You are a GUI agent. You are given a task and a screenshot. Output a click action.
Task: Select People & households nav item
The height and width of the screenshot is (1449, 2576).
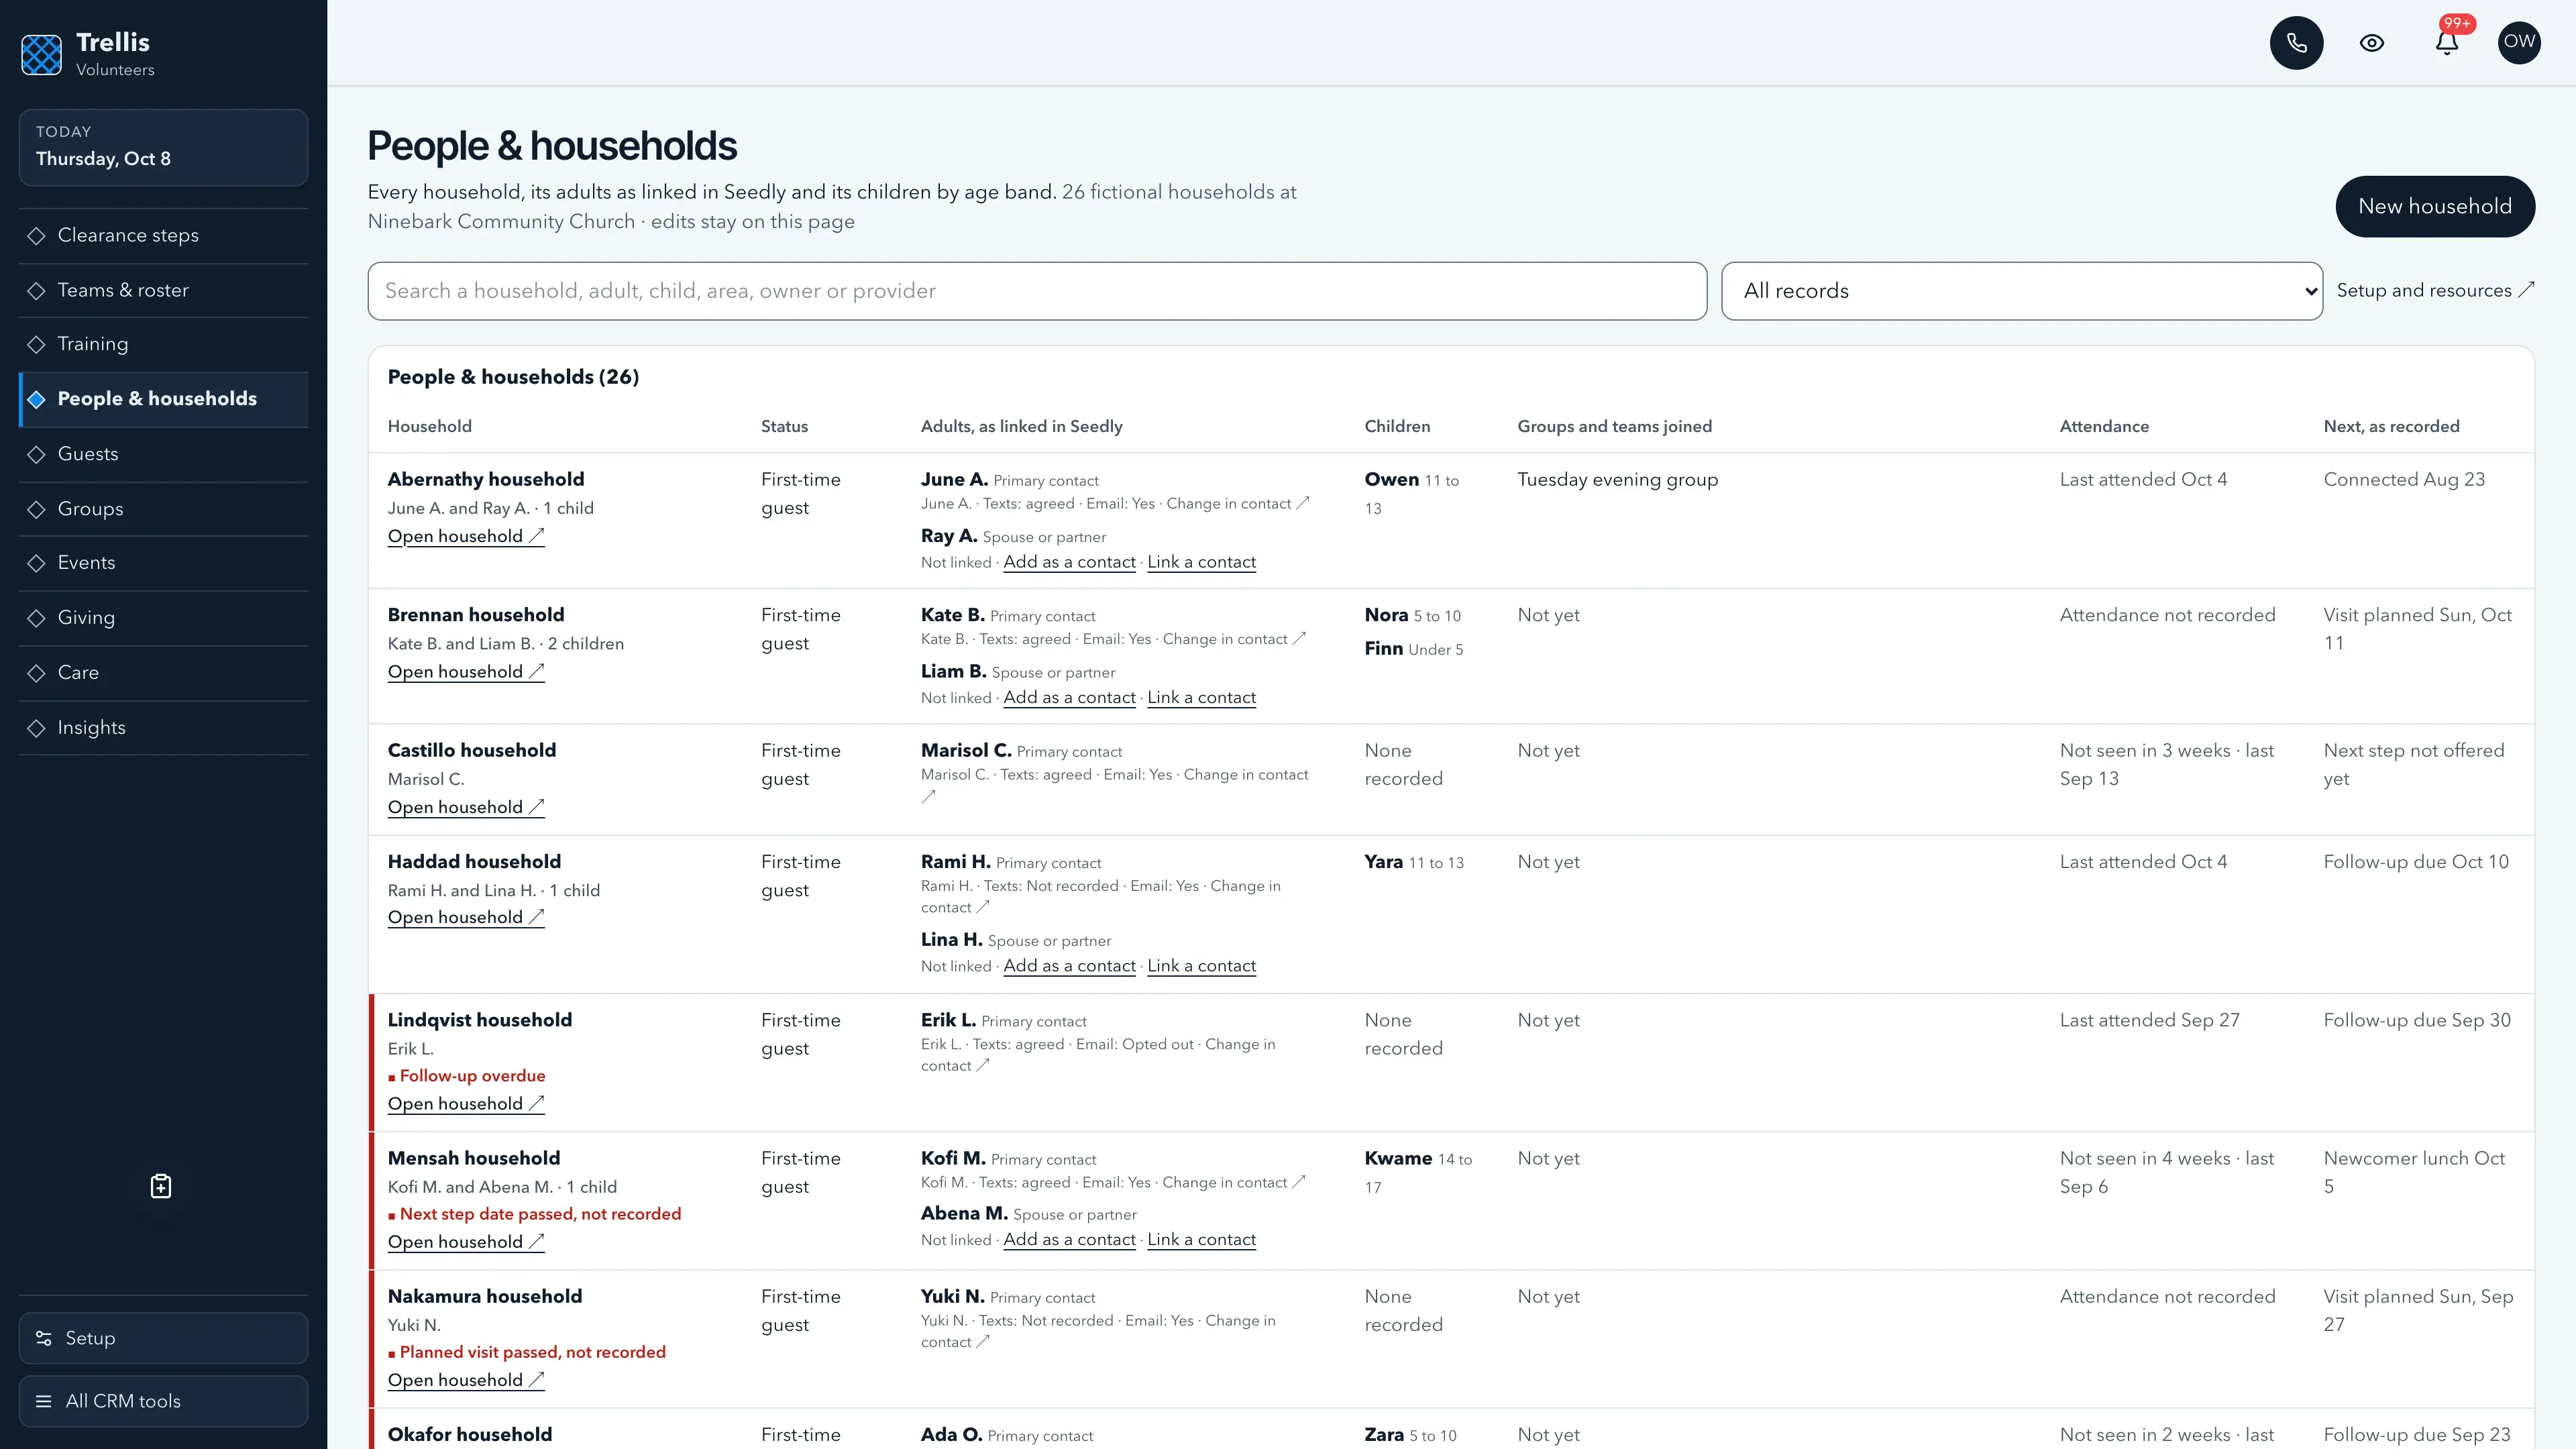pyautogui.click(x=163, y=400)
